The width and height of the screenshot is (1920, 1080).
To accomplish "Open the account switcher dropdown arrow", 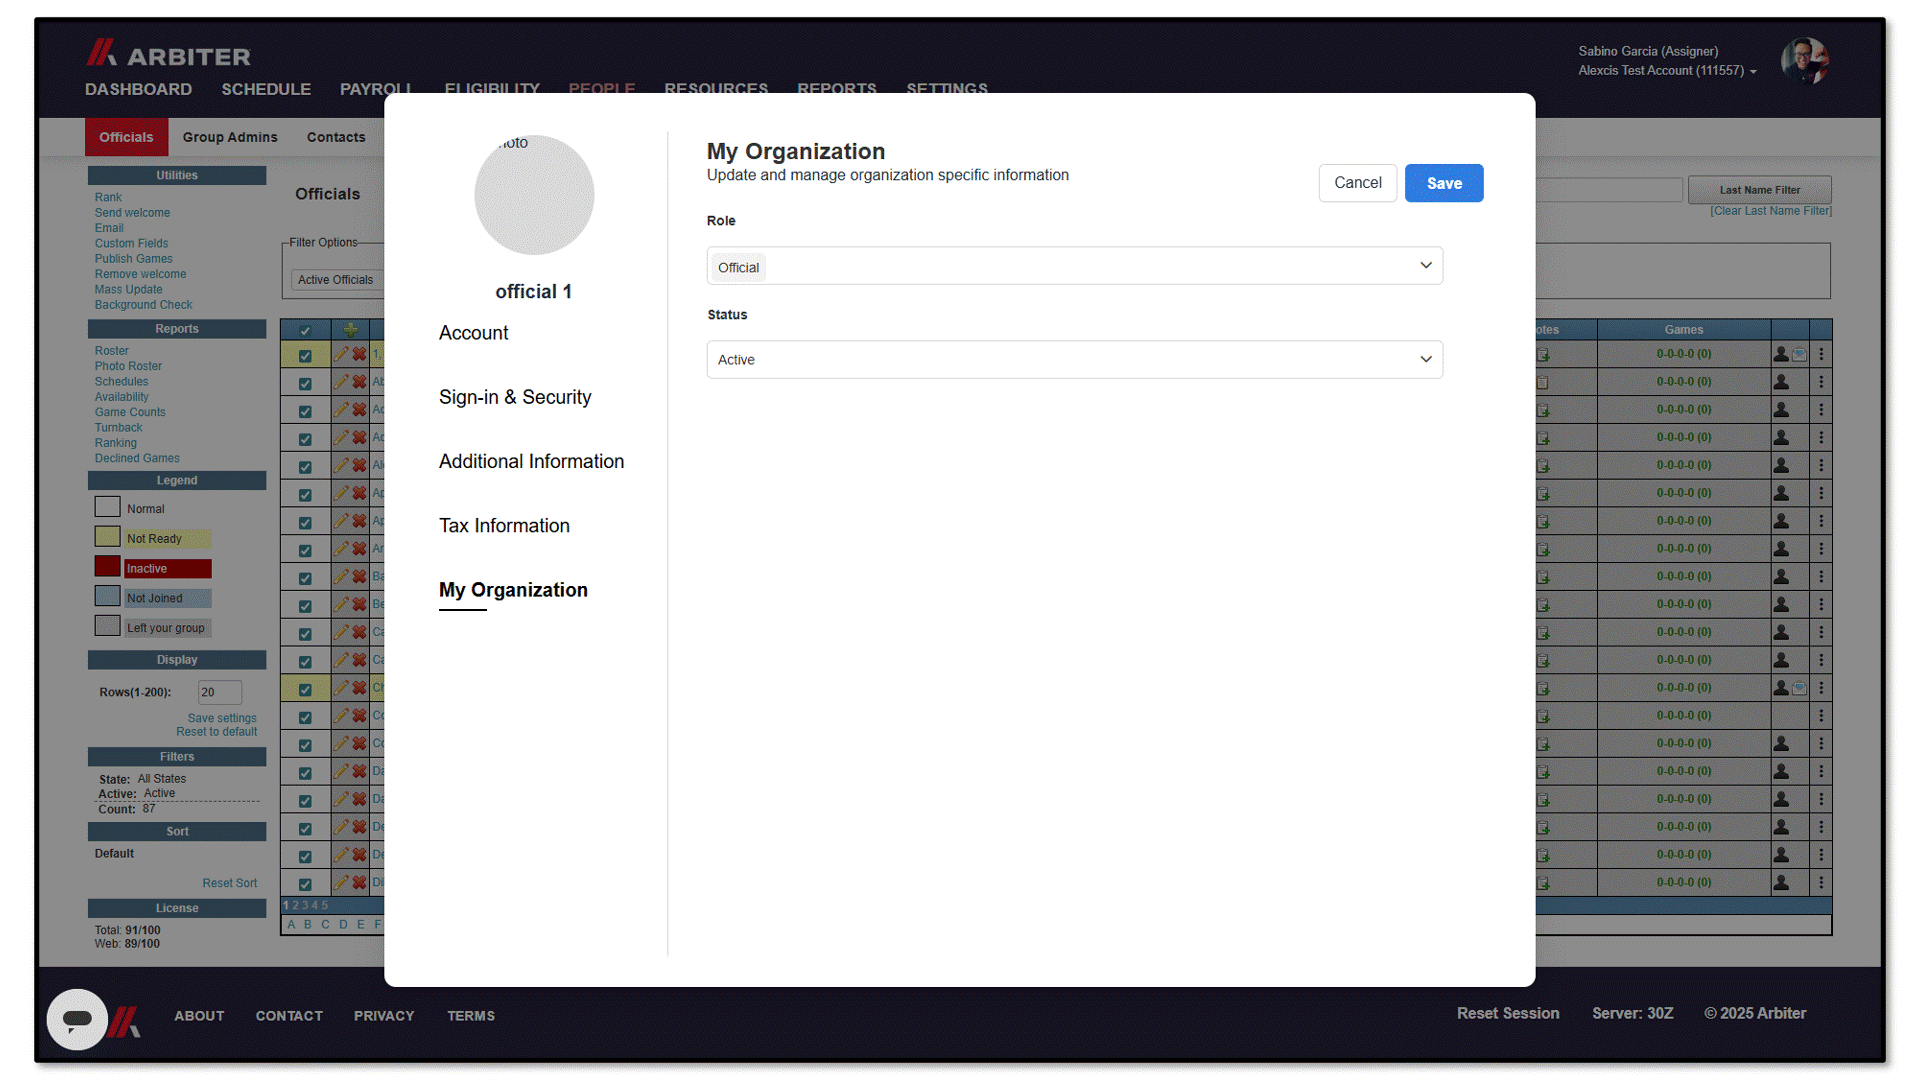I will click(1753, 72).
